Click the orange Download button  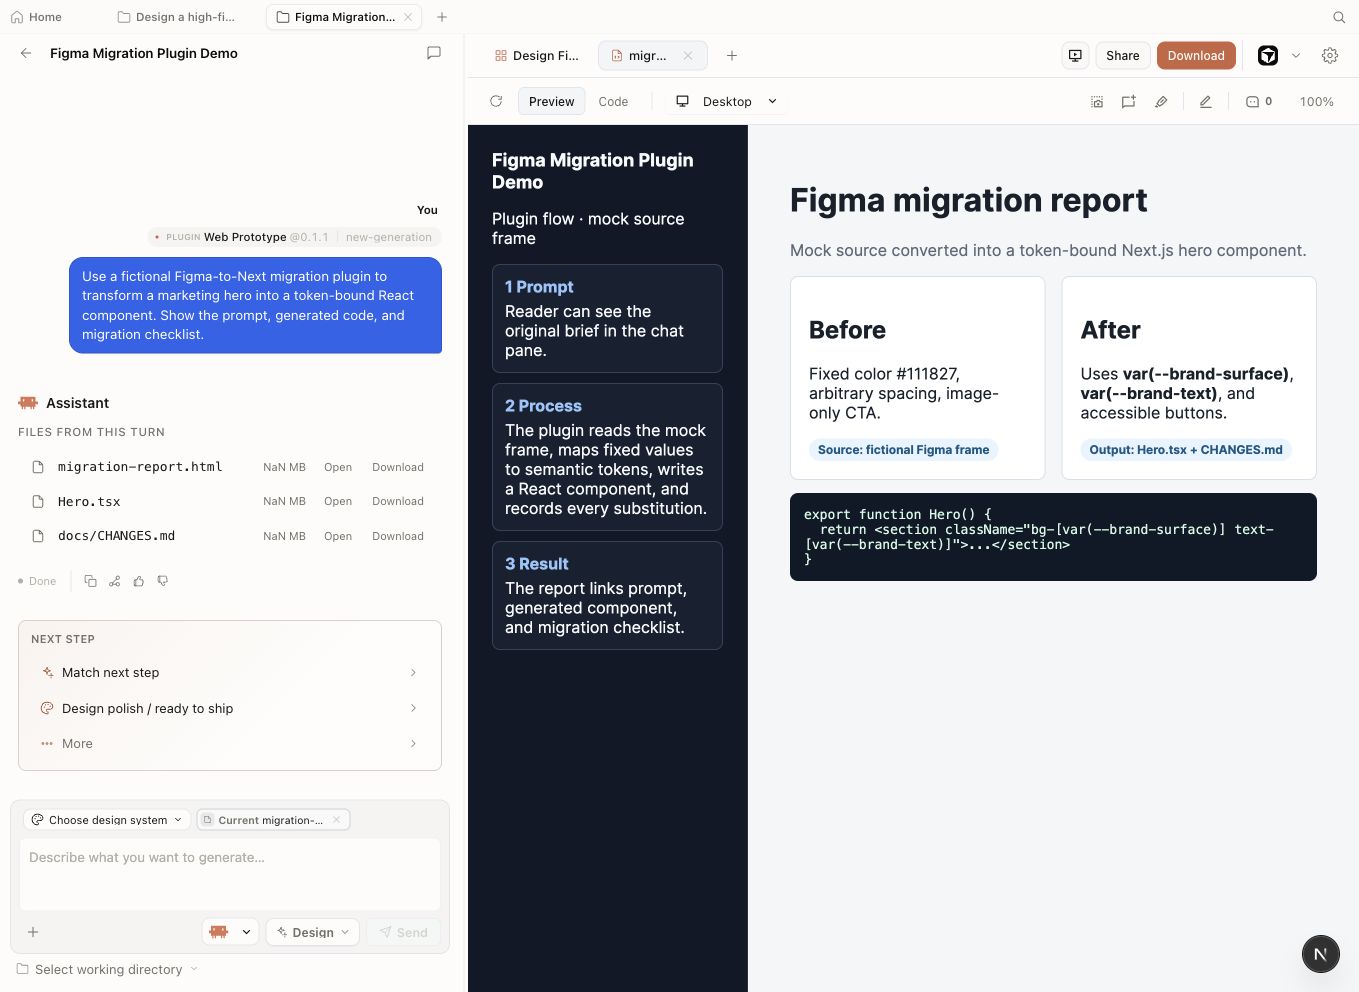click(x=1196, y=56)
